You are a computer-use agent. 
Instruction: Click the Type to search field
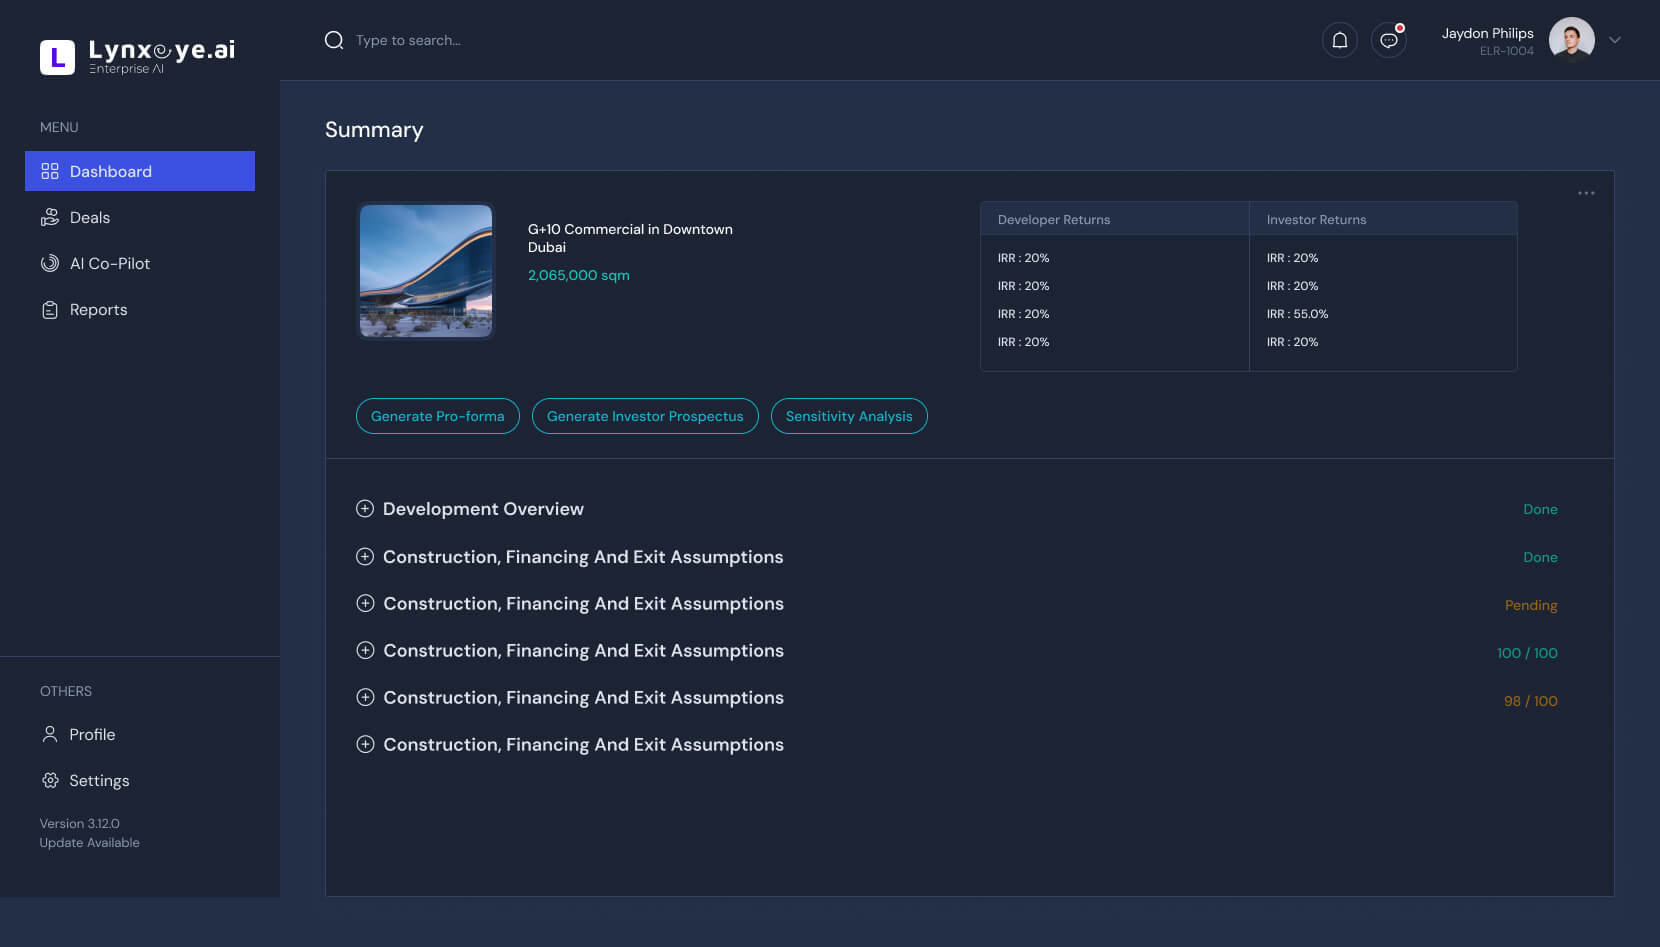[x=408, y=40]
